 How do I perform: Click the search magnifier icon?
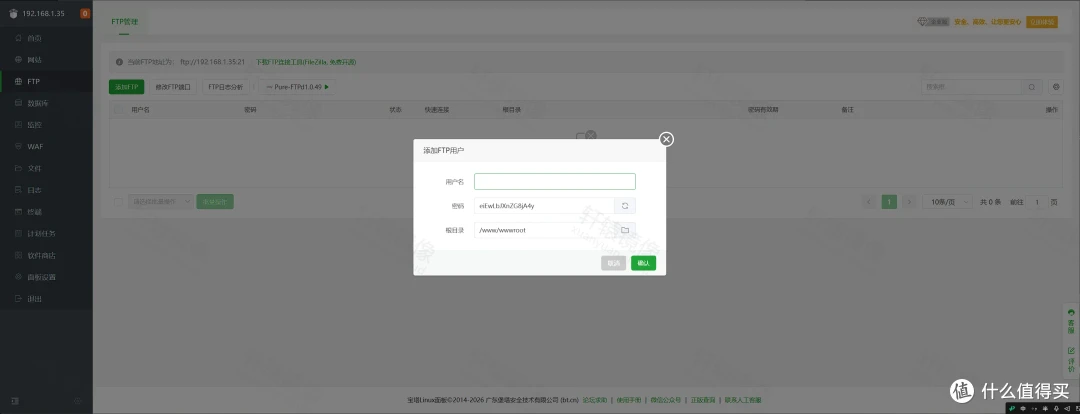[x=1031, y=87]
